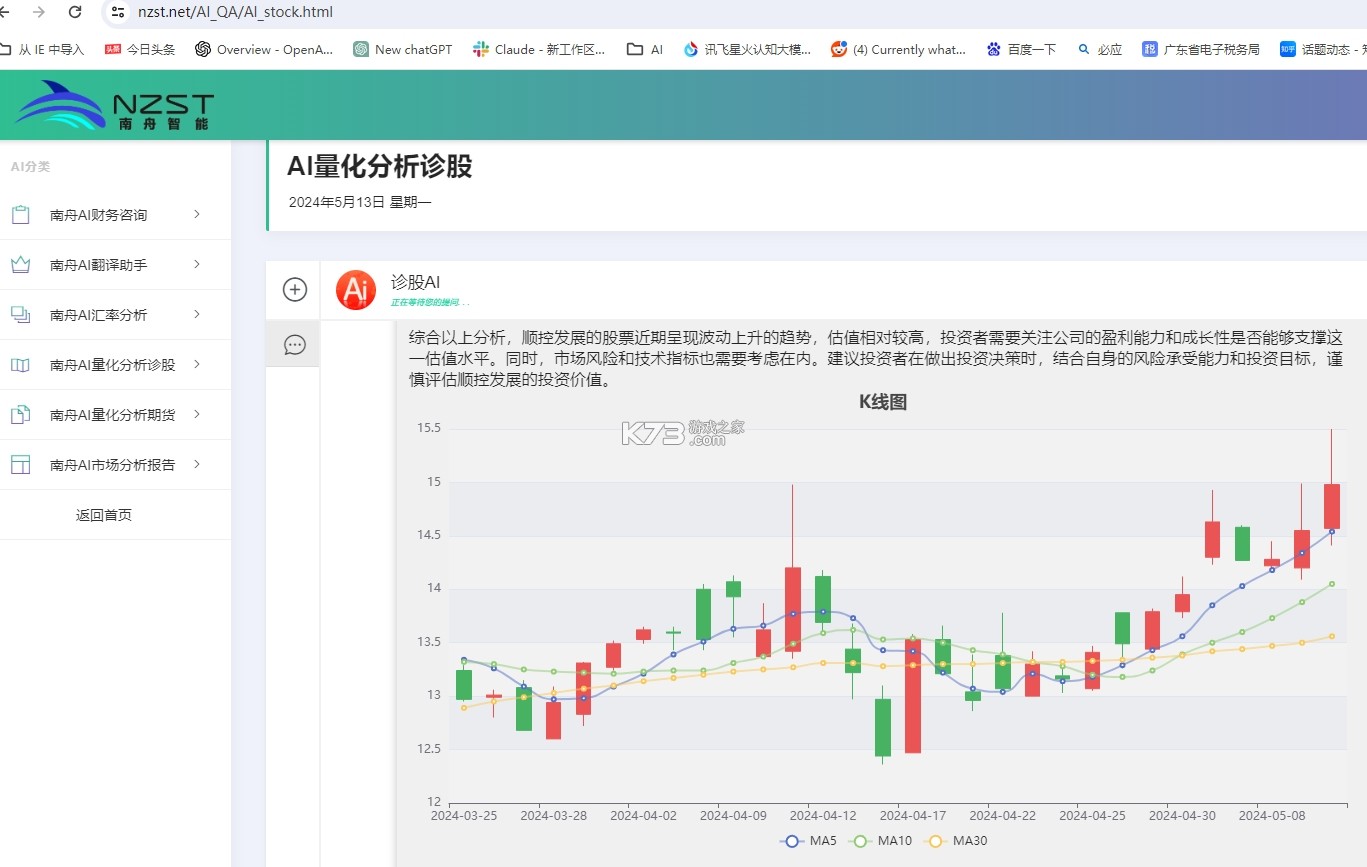Open the 广东省电子税务局 bookmark
1367x867 pixels.
click(x=1201, y=49)
